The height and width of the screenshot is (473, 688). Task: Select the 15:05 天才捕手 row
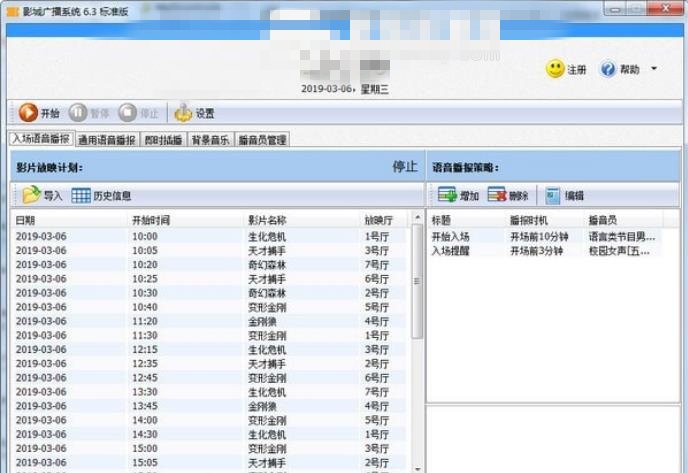tap(210, 462)
